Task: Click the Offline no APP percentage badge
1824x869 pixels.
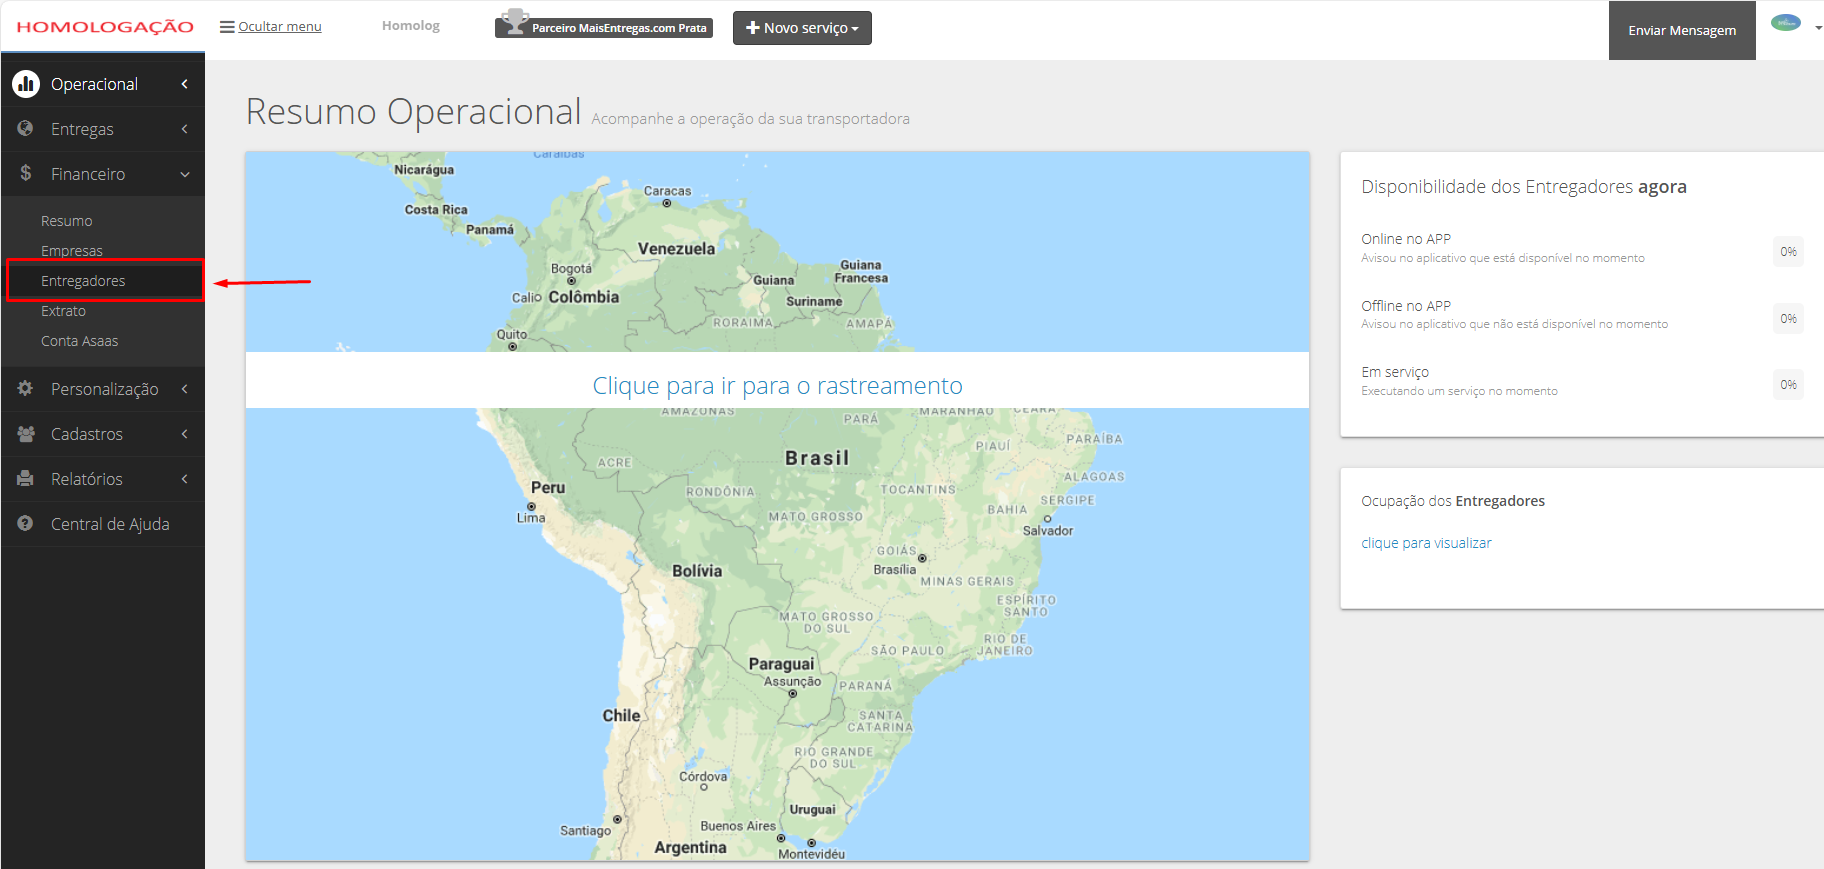Action: [x=1788, y=319]
